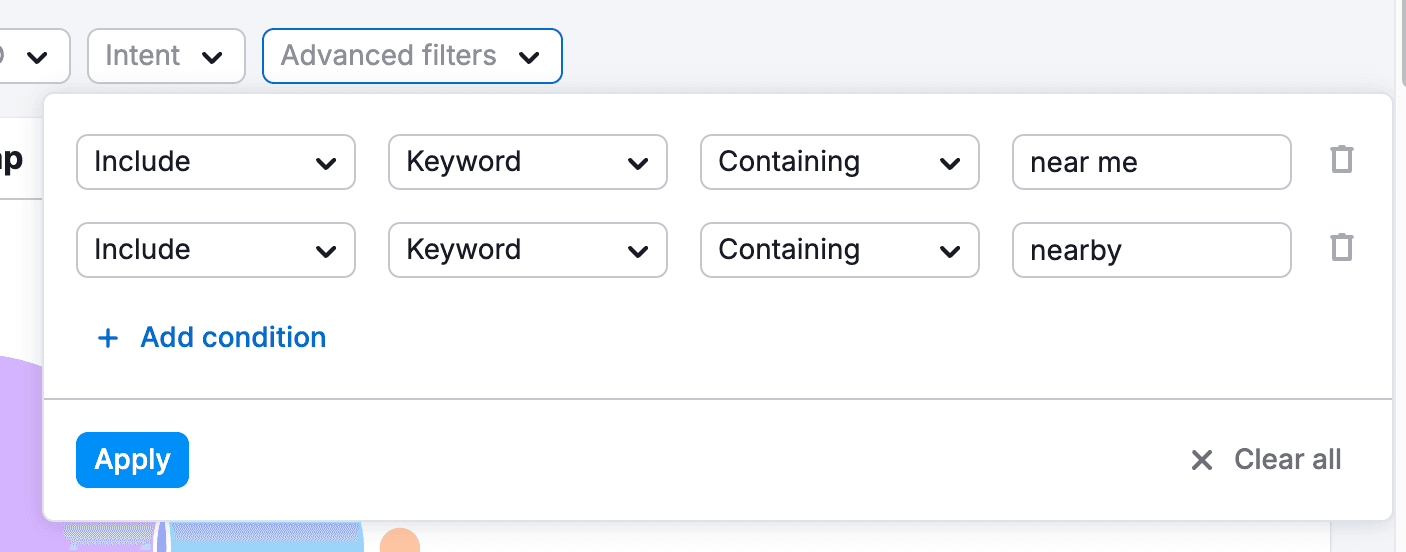Click the X icon next to Clear all

1201,460
